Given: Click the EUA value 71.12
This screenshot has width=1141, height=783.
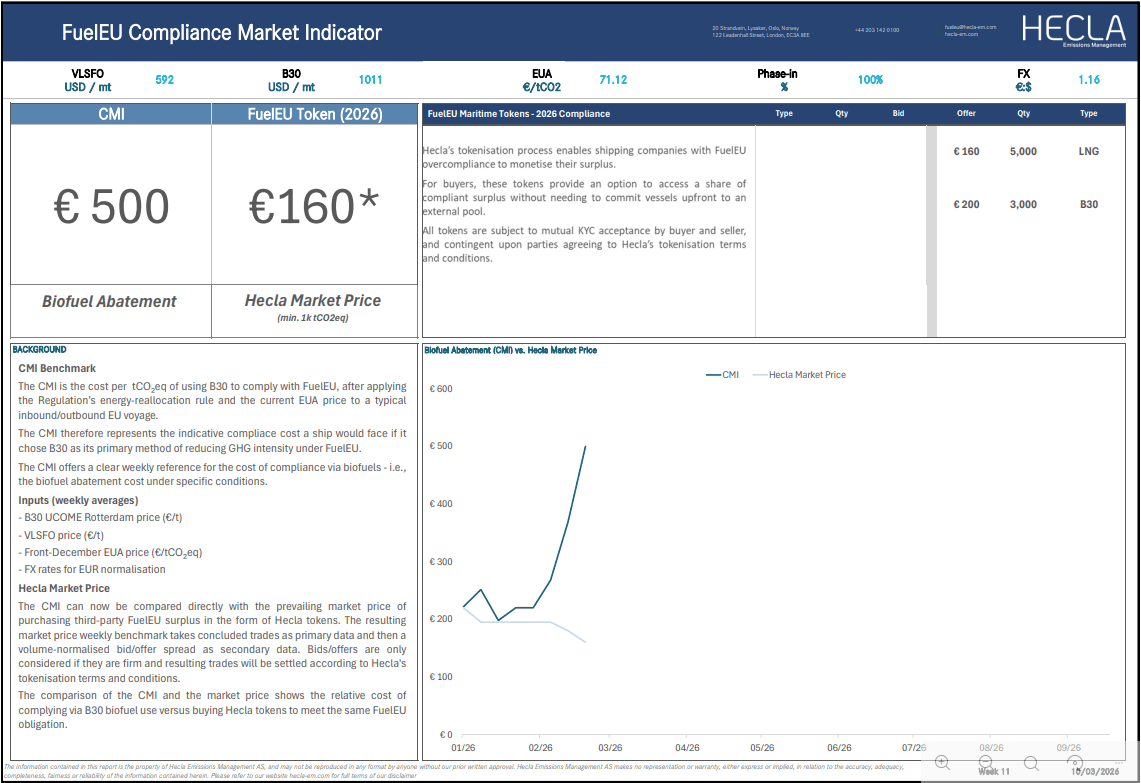Looking at the screenshot, I should [613, 80].
